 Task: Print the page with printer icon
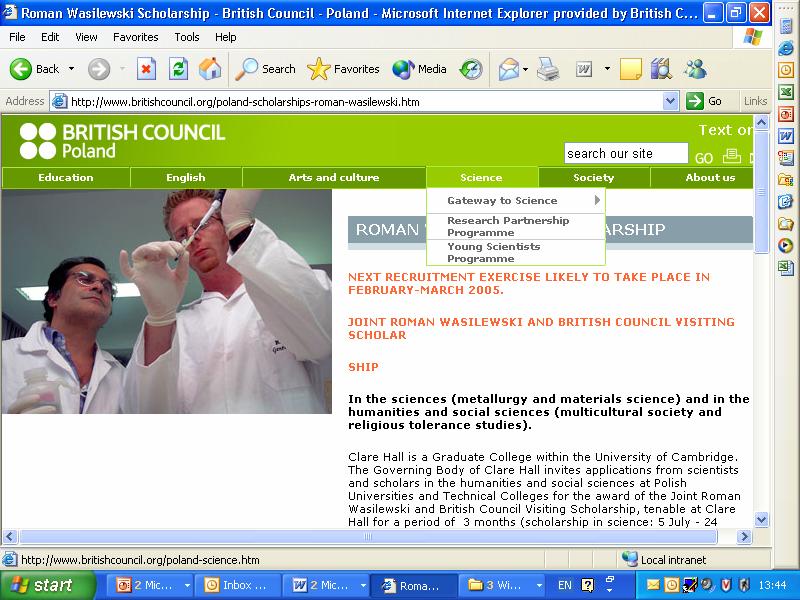pyautogui.click(x=548, y=69)
